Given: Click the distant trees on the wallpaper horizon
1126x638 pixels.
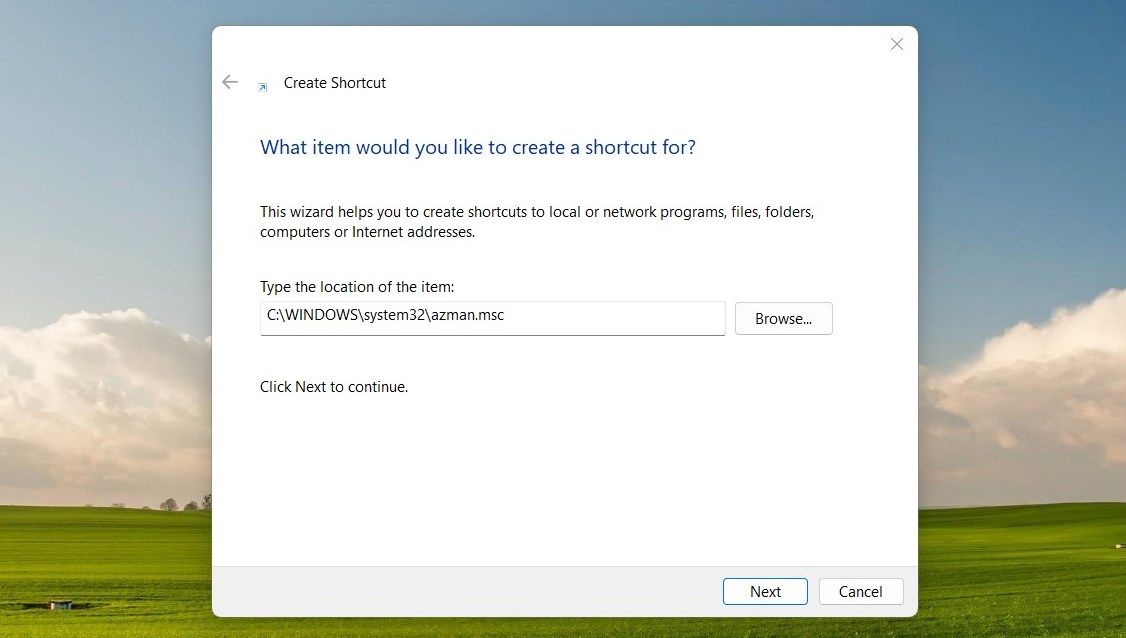Looking at the screenshot, I should coord(185,503).
